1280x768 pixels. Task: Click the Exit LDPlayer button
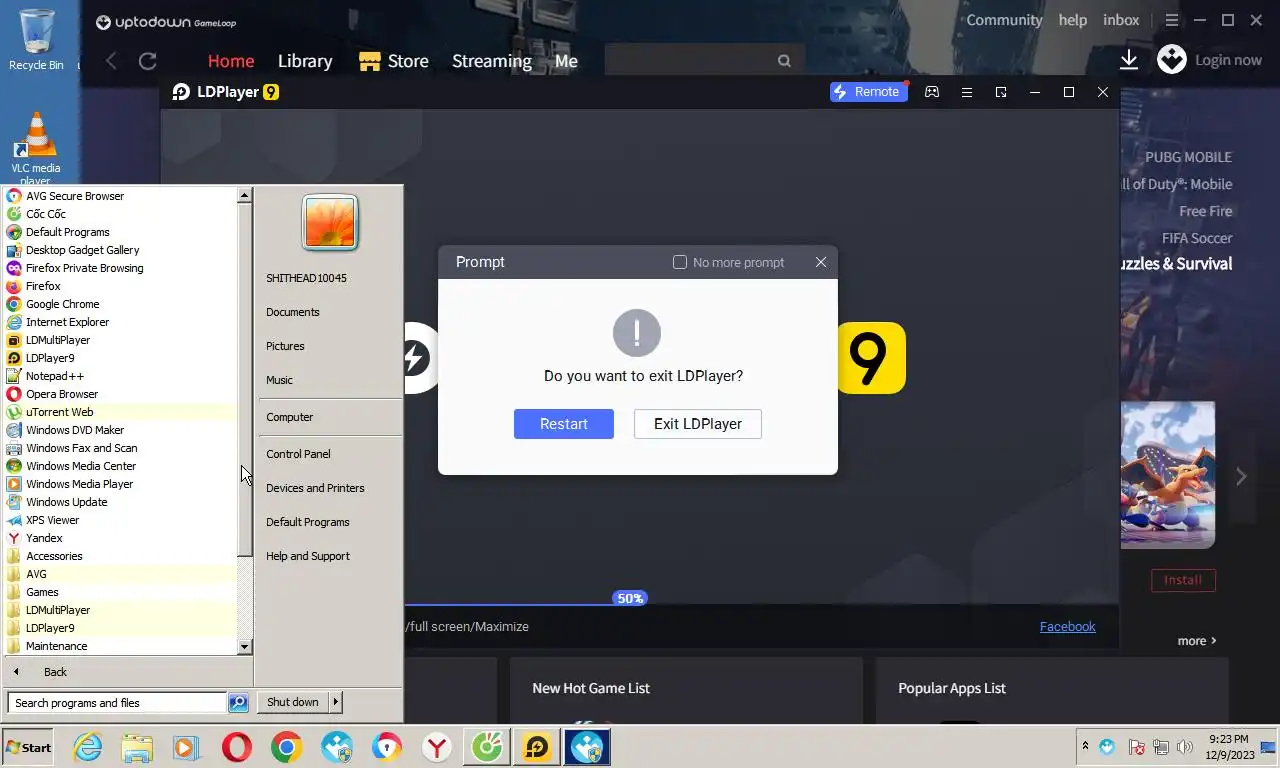click(x=698, y=424)
